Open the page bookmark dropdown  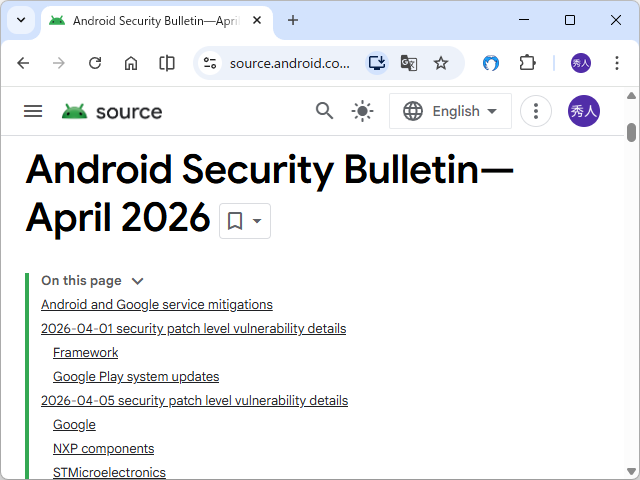pyautogui.click(x=245, y=221)
